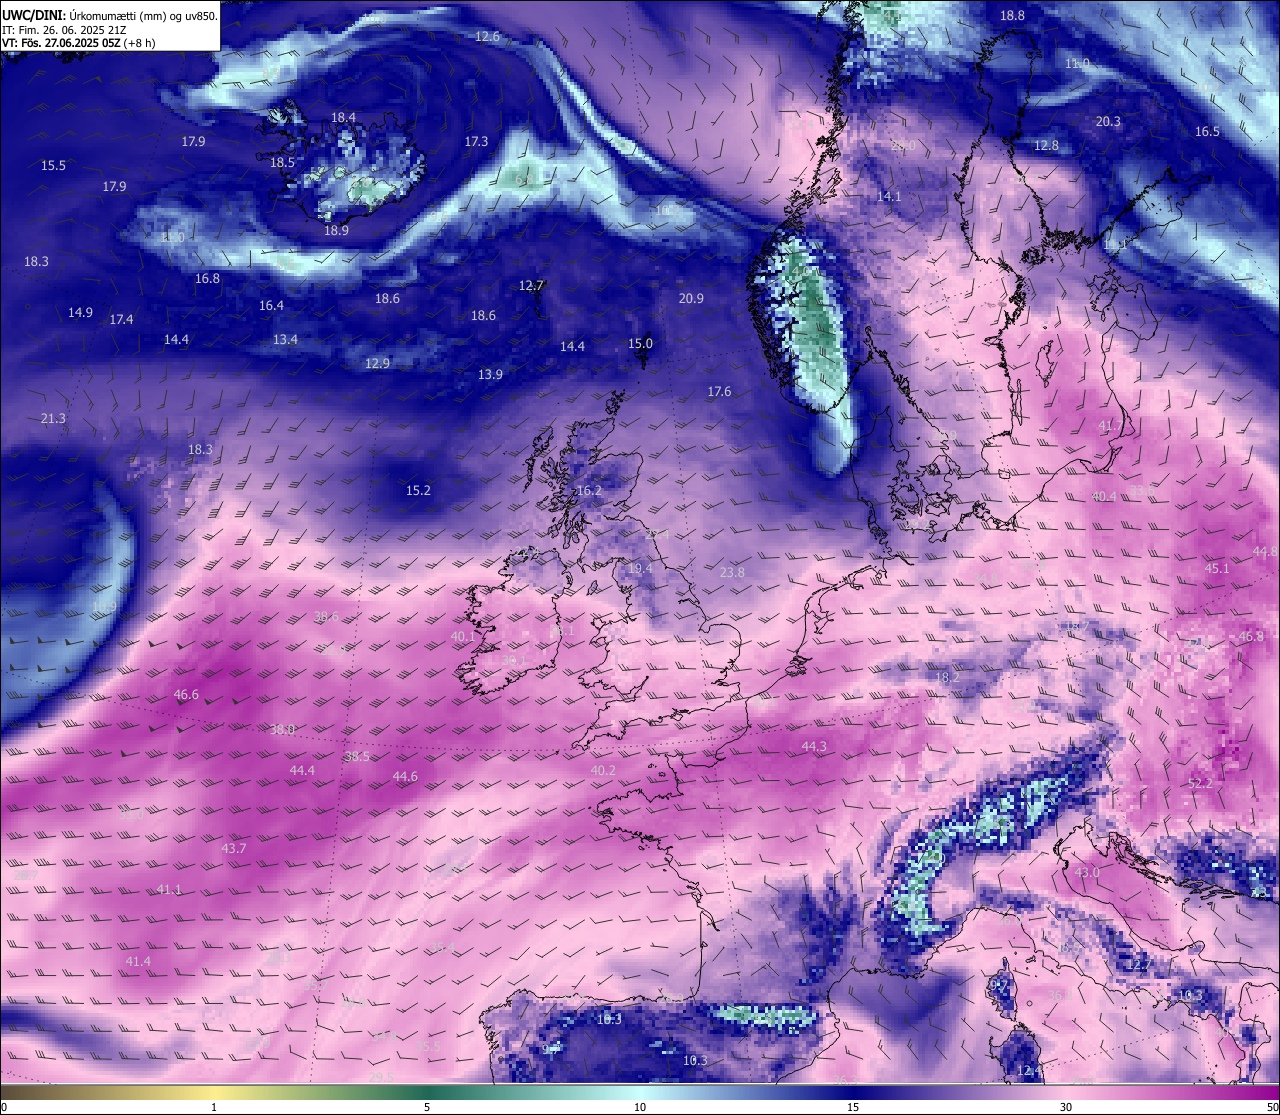Click the 46.6 value label
The height and width of the screenshot is (1115, 1280).
click(186, 695)
